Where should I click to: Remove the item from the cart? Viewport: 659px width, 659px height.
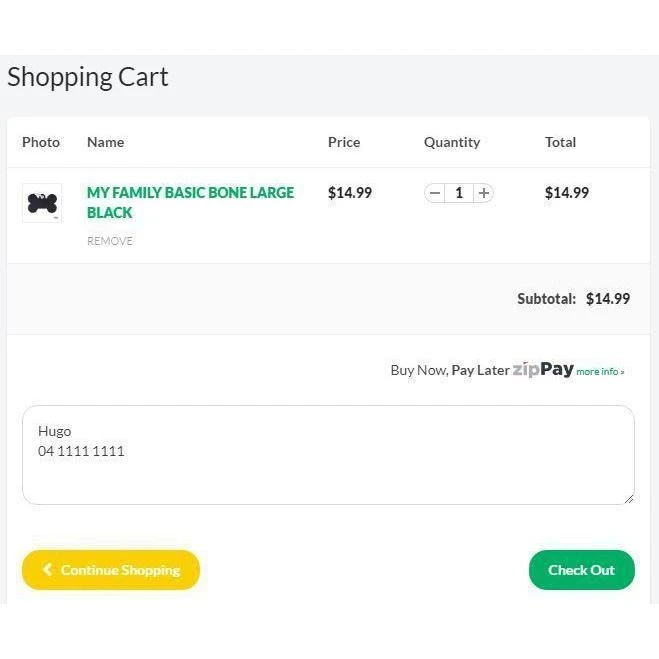click(110, 241)
